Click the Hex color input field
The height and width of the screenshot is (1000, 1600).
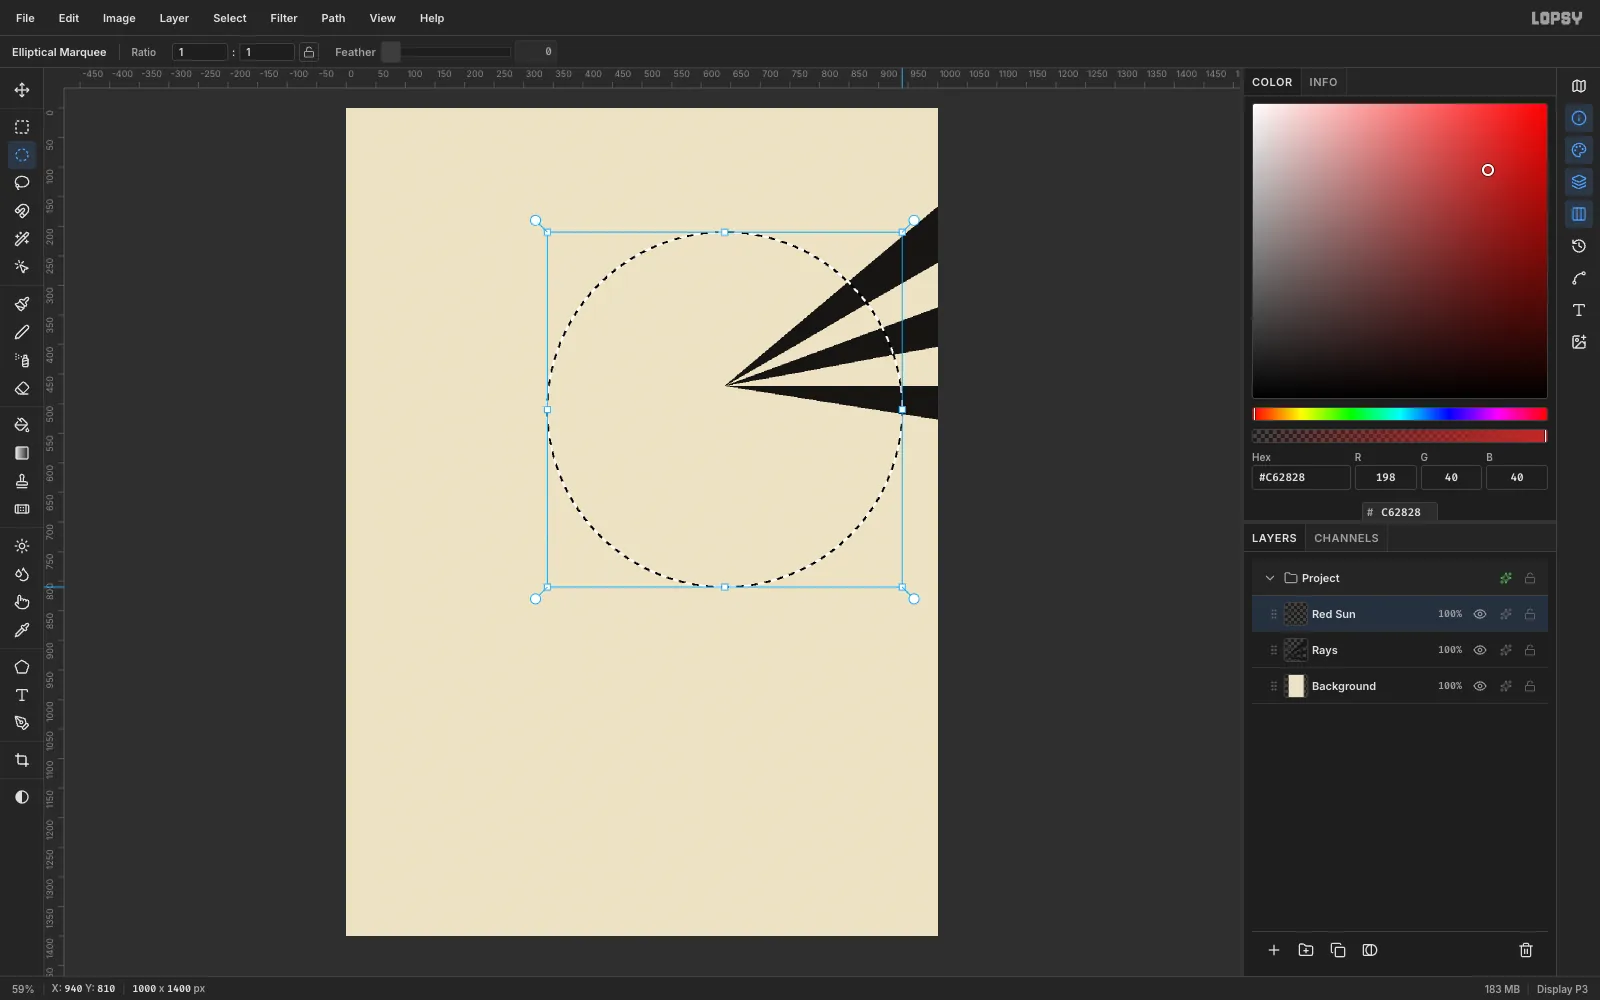pyautogui.click(x=1301, y=478)
